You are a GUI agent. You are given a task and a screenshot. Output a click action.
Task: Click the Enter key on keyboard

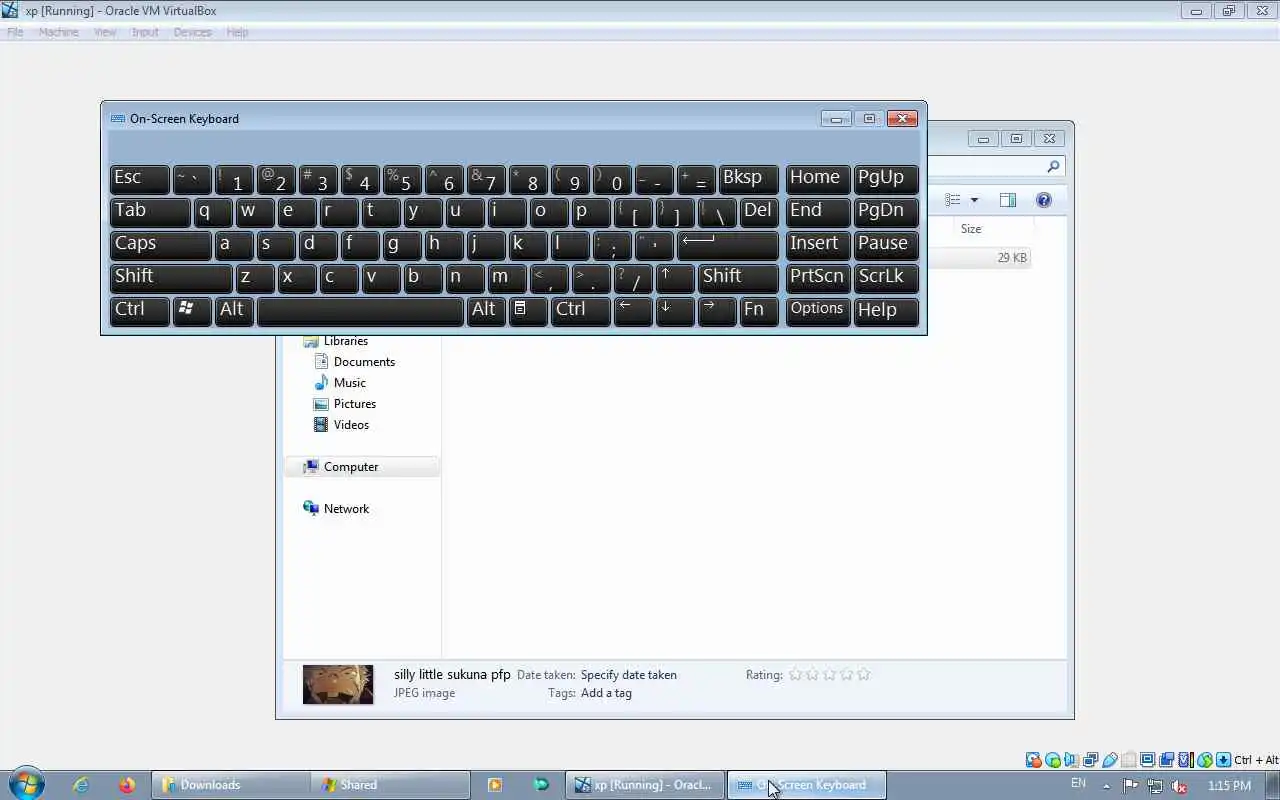[728, 245]
